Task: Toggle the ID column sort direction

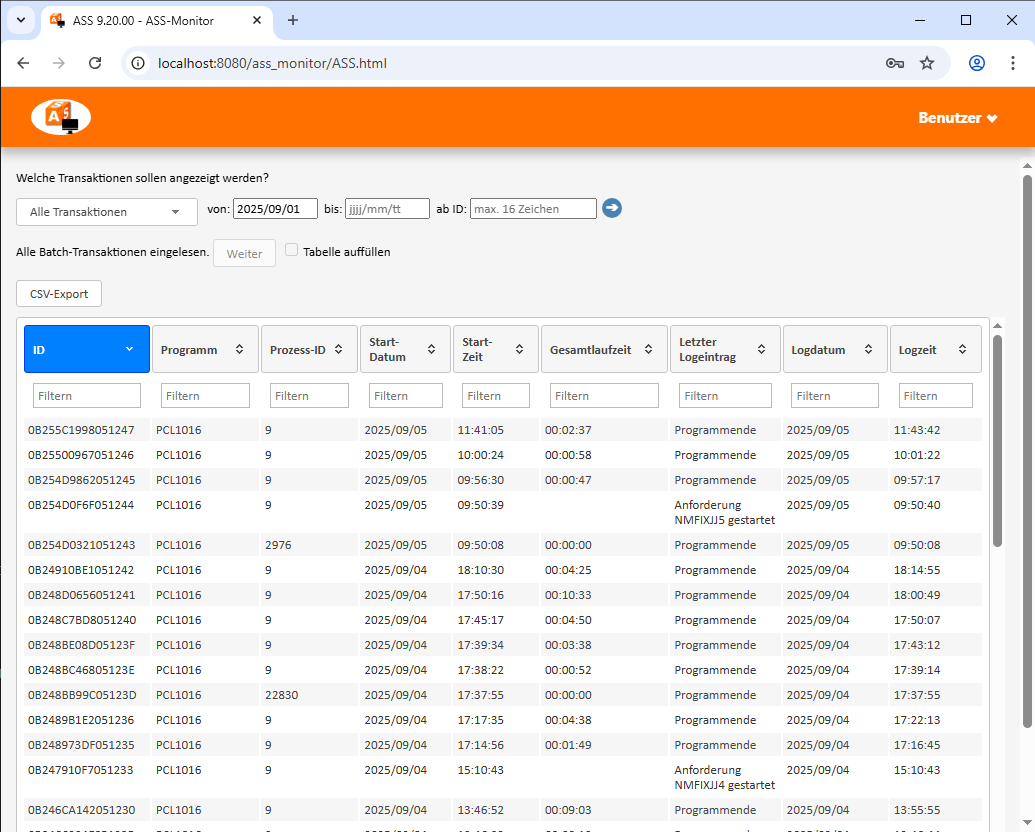Action: [87, 349]
